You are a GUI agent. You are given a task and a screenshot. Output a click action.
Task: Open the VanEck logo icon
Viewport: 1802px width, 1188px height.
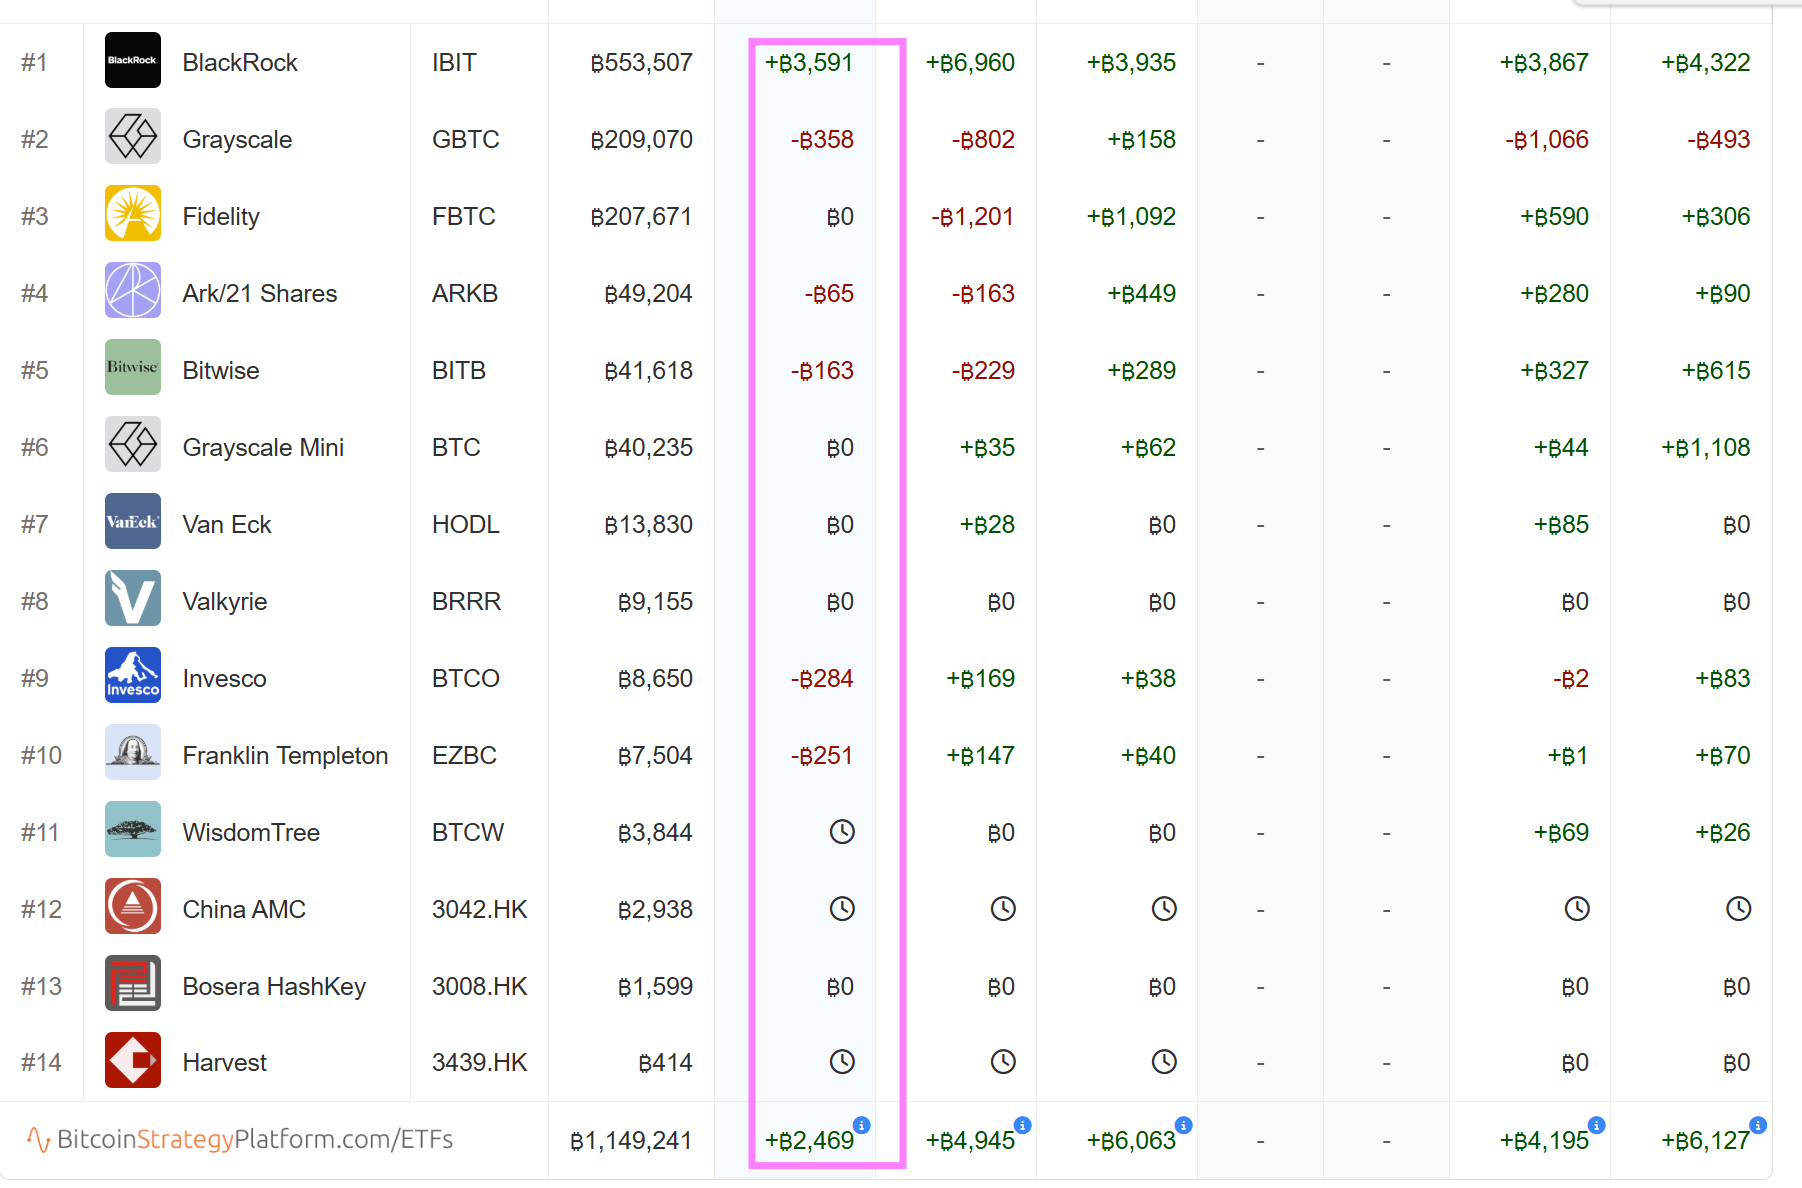click(132, 522)
